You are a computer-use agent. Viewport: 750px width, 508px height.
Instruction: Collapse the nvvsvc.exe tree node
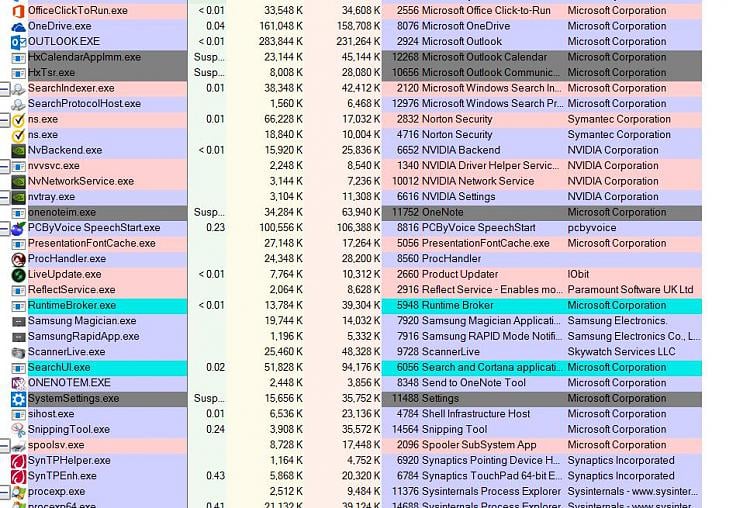(x=4, y=166)
